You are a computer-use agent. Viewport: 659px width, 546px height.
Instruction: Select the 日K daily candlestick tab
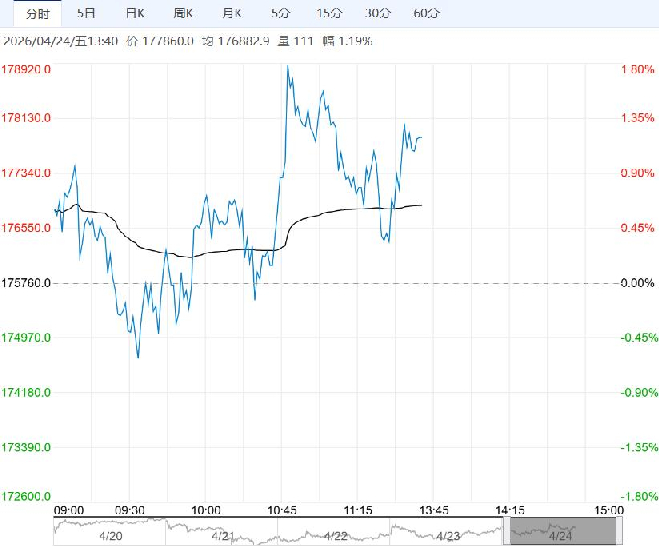[x=135, y=13]
